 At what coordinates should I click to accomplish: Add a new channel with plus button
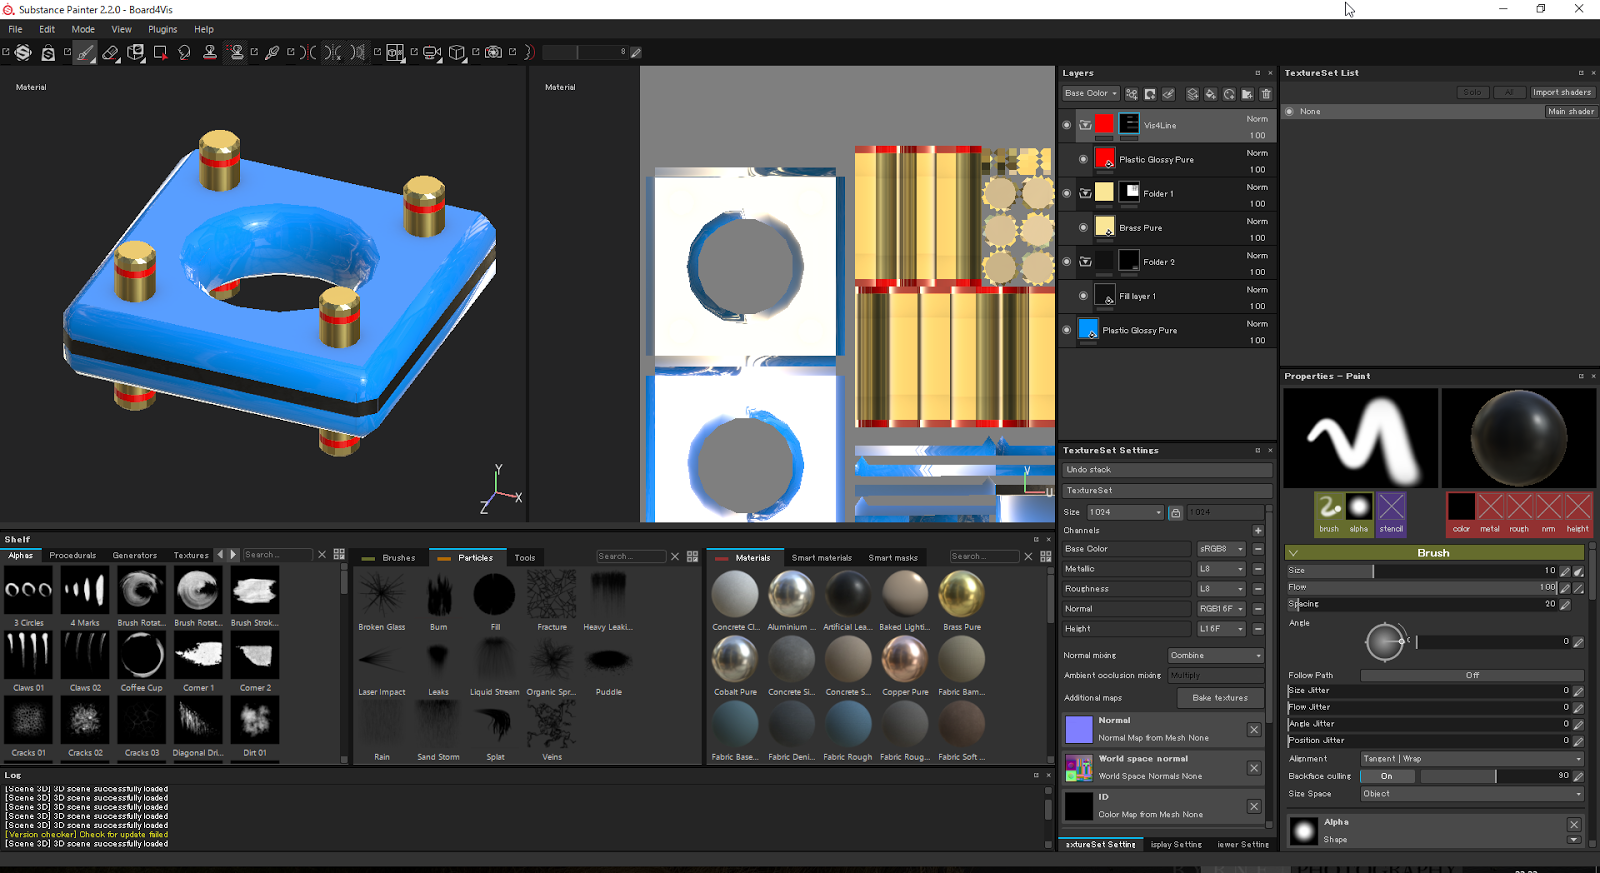pyautogui.click(x=1258, y=531)
